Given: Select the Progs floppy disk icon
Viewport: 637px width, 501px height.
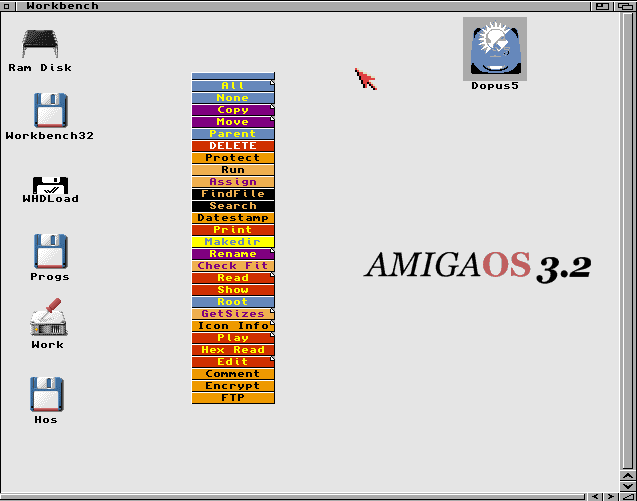Looking at the screenshot, I should [50, 251].
